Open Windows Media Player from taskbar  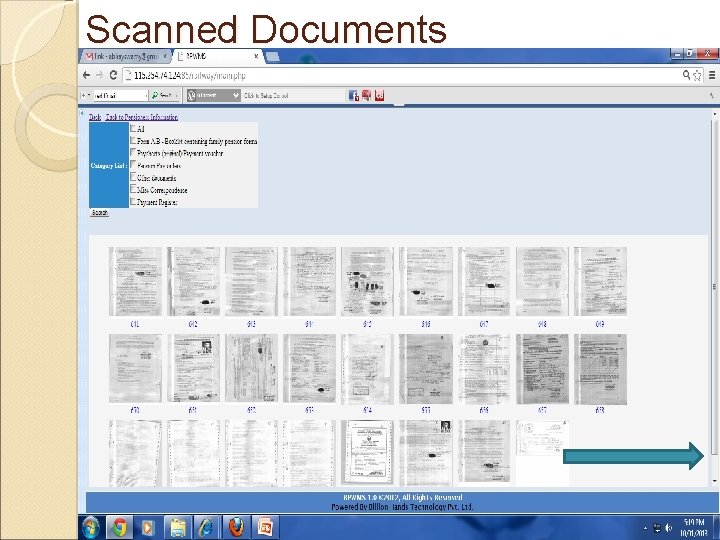click(x=148, y=527)
